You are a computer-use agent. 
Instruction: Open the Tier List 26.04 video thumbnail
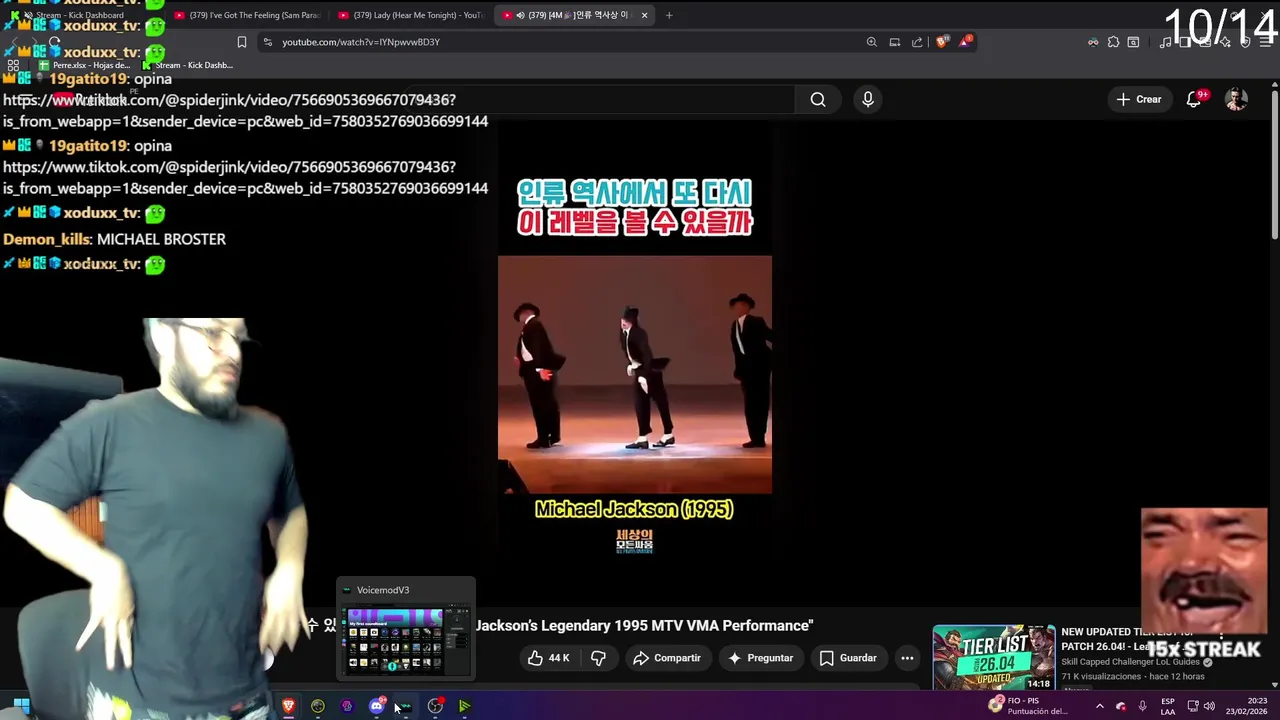pos(994,658)
